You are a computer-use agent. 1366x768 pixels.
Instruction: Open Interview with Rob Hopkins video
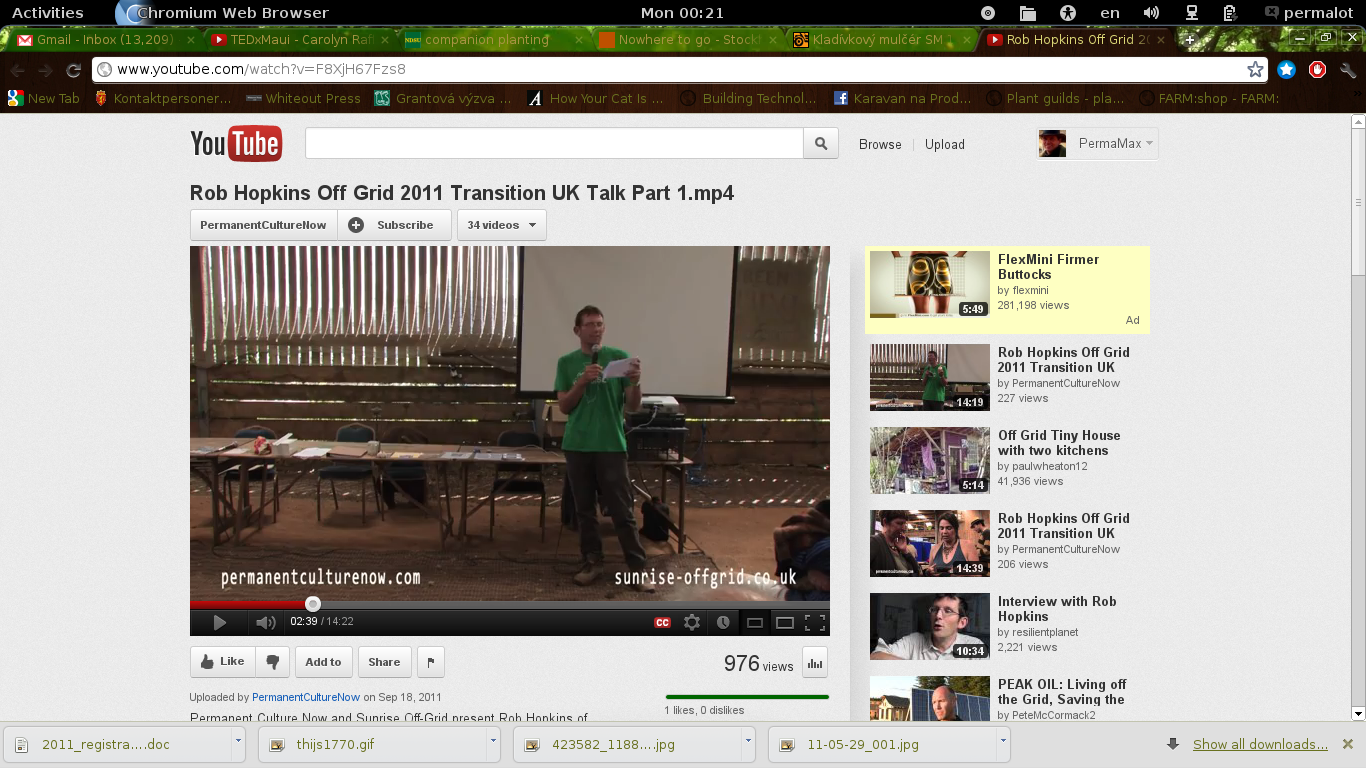pyautogui.click(x=1057, y=609)
